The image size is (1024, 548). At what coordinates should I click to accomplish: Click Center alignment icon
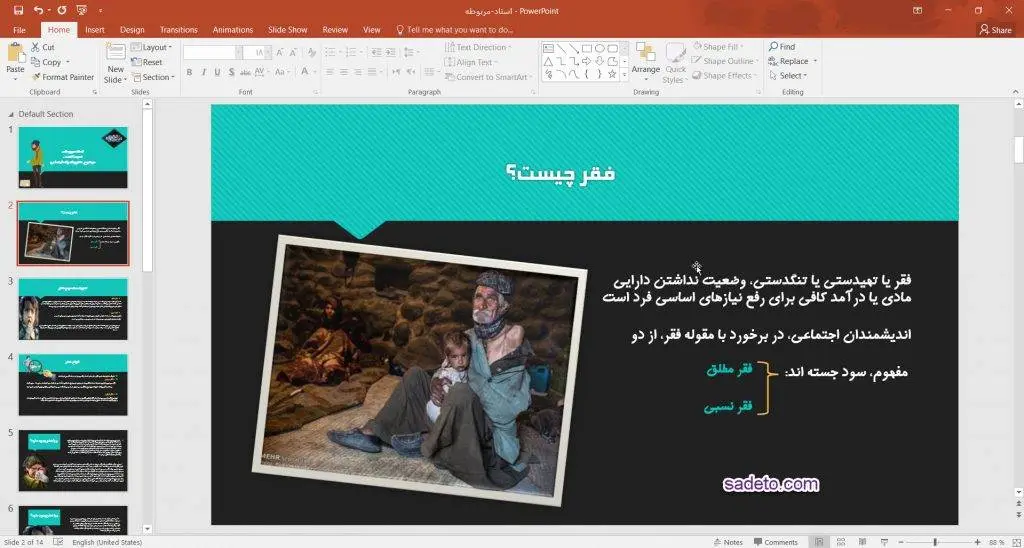[344, 72]
